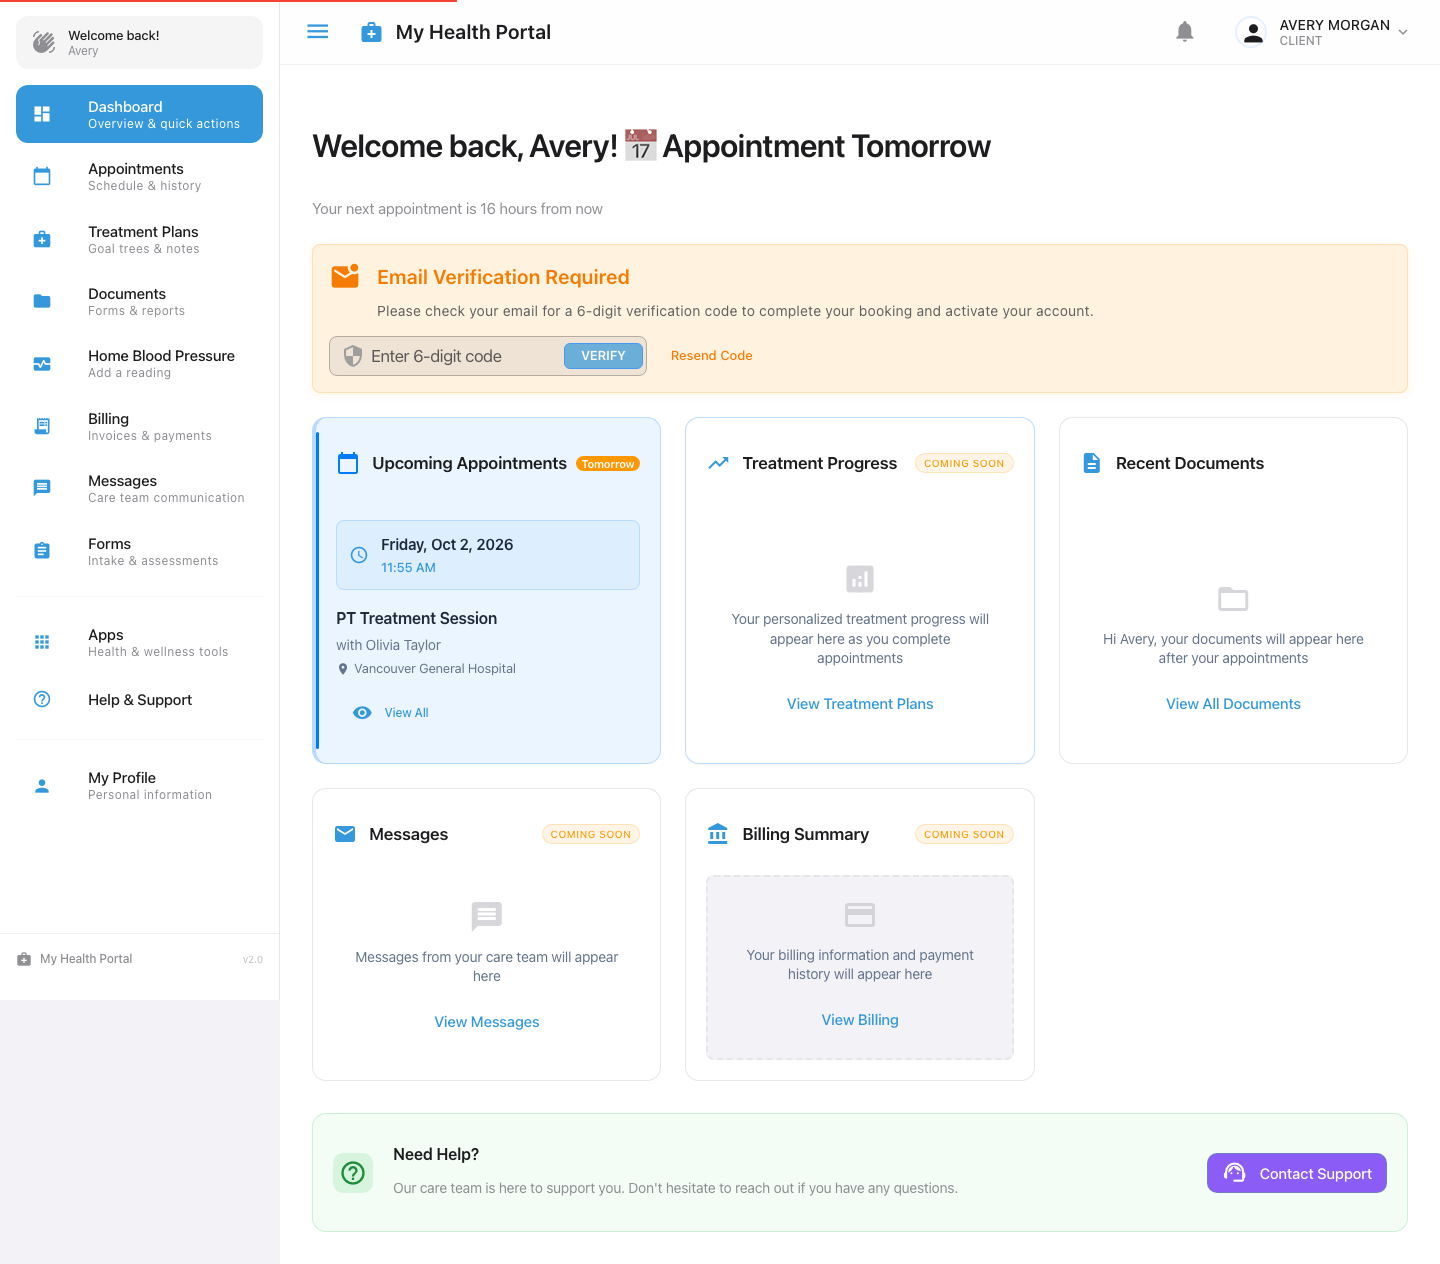Click the Email Verification mail icon
1440x1264 pixels.
345,276
